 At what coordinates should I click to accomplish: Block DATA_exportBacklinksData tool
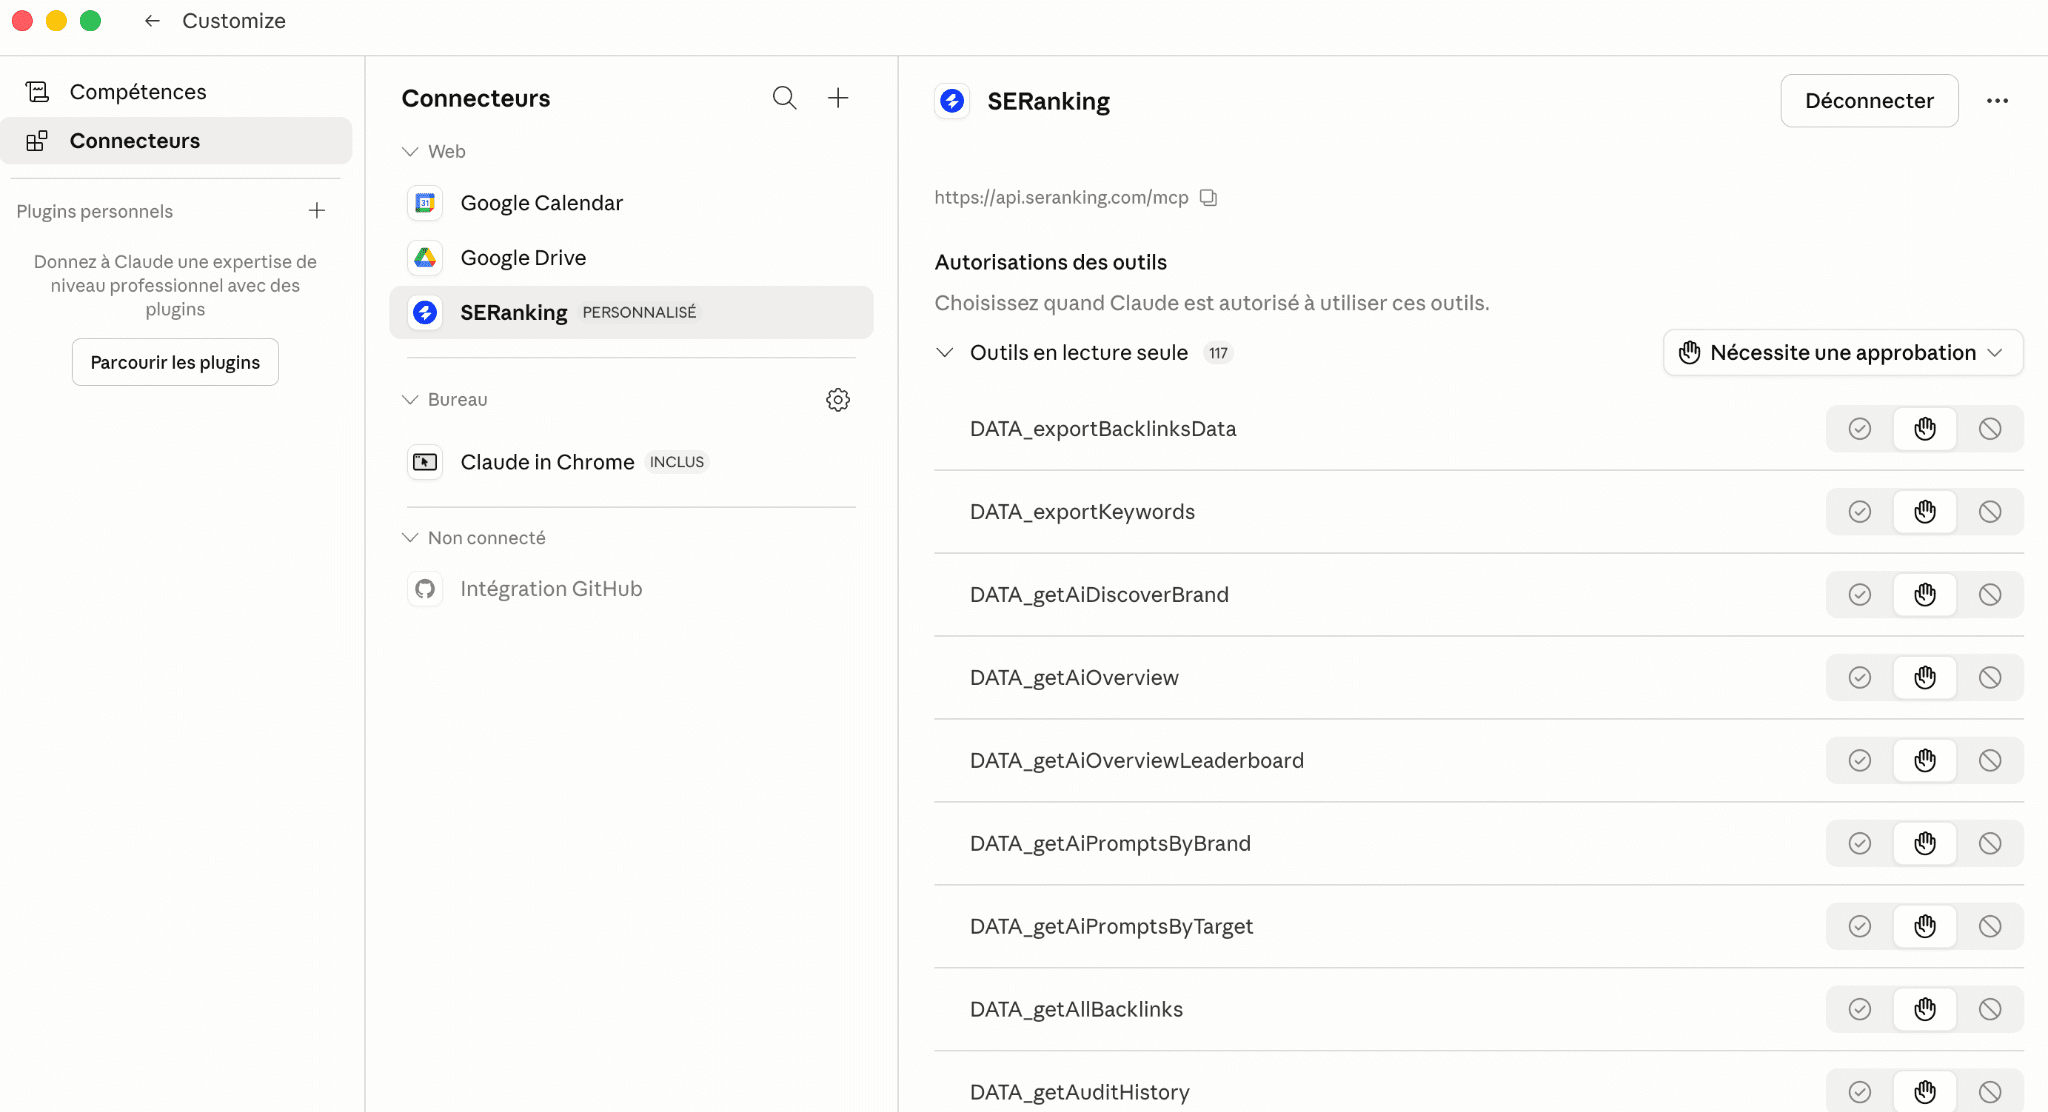1990,429
